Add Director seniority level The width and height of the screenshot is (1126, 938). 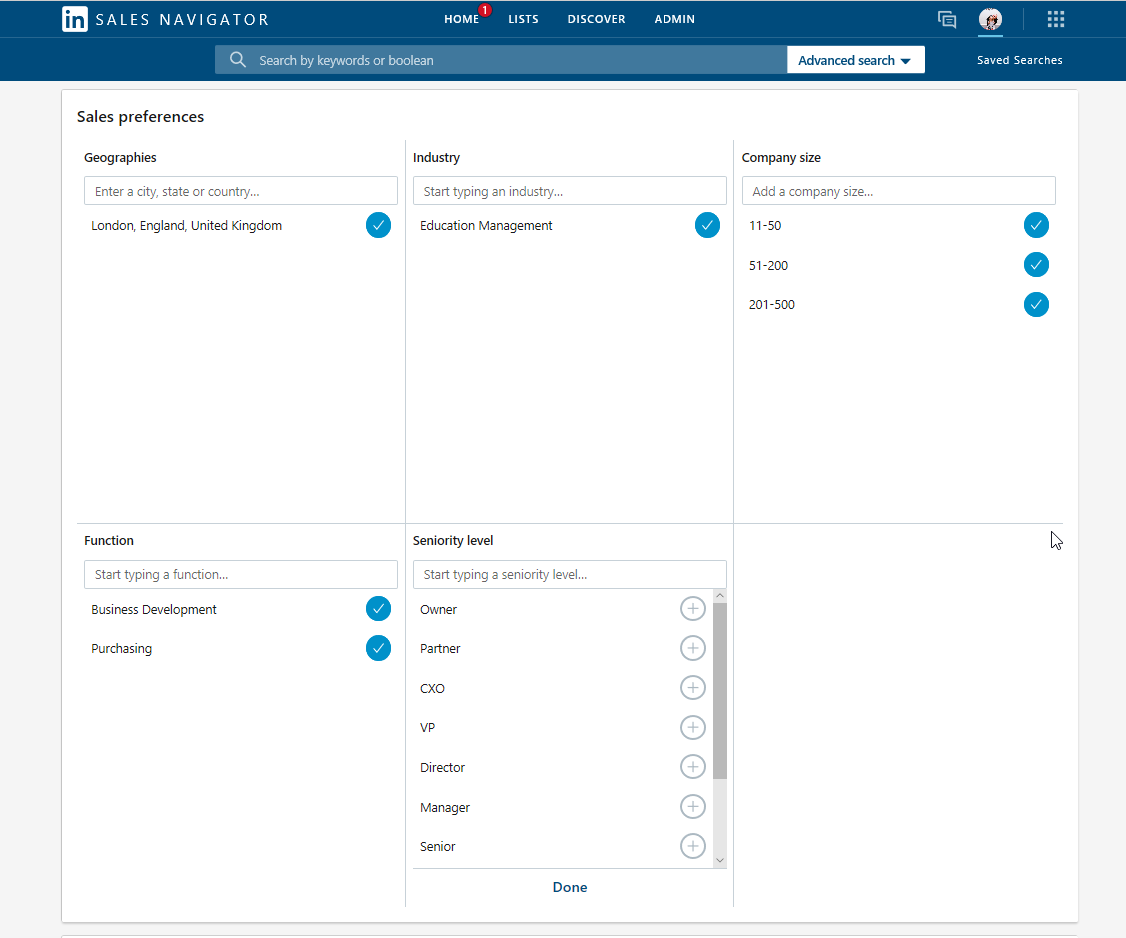693,767
